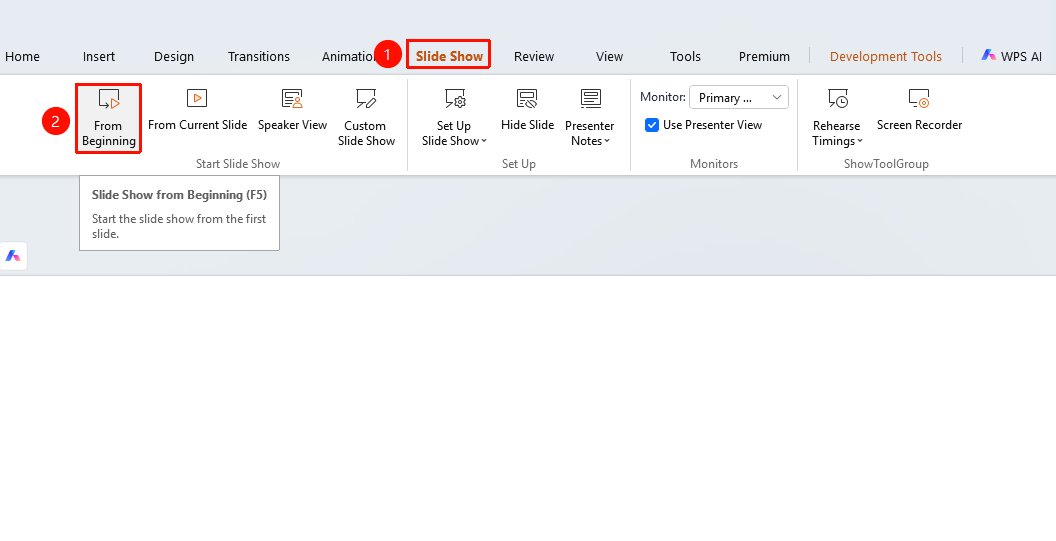
Task: Open the View tab
Action: tap(609, 57)
